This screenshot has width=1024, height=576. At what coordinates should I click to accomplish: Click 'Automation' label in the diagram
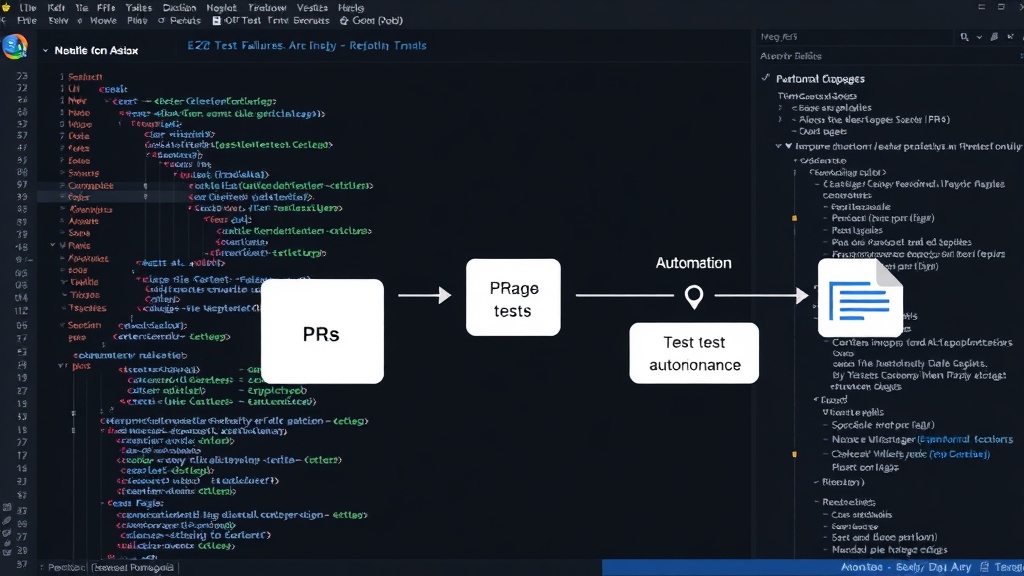point(694,263)
